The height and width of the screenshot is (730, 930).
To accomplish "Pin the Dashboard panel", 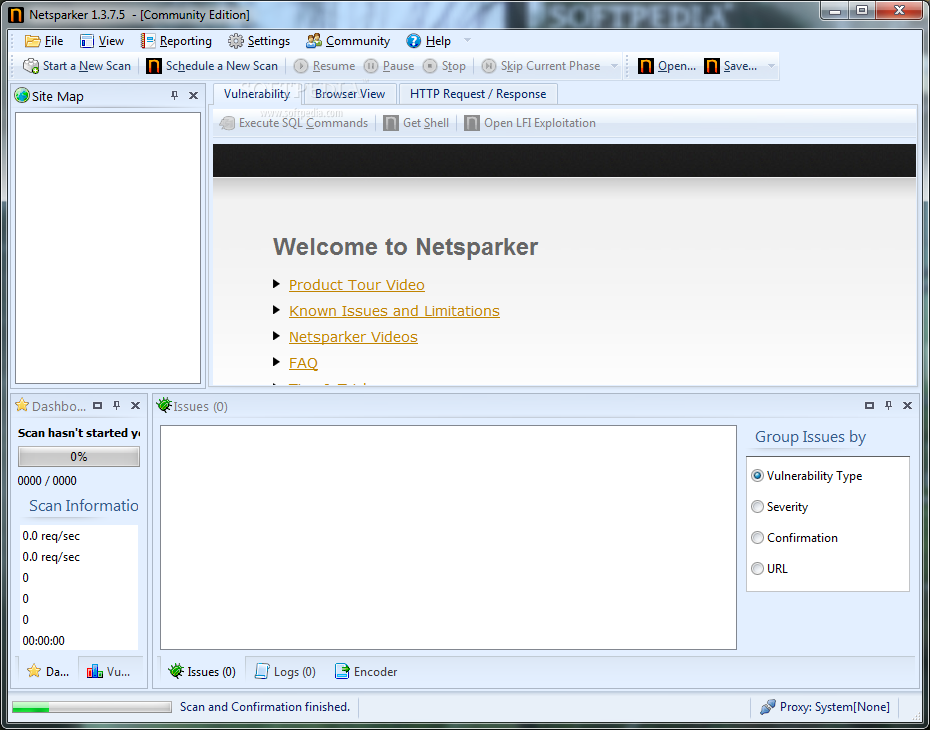I will click(117, 406).
